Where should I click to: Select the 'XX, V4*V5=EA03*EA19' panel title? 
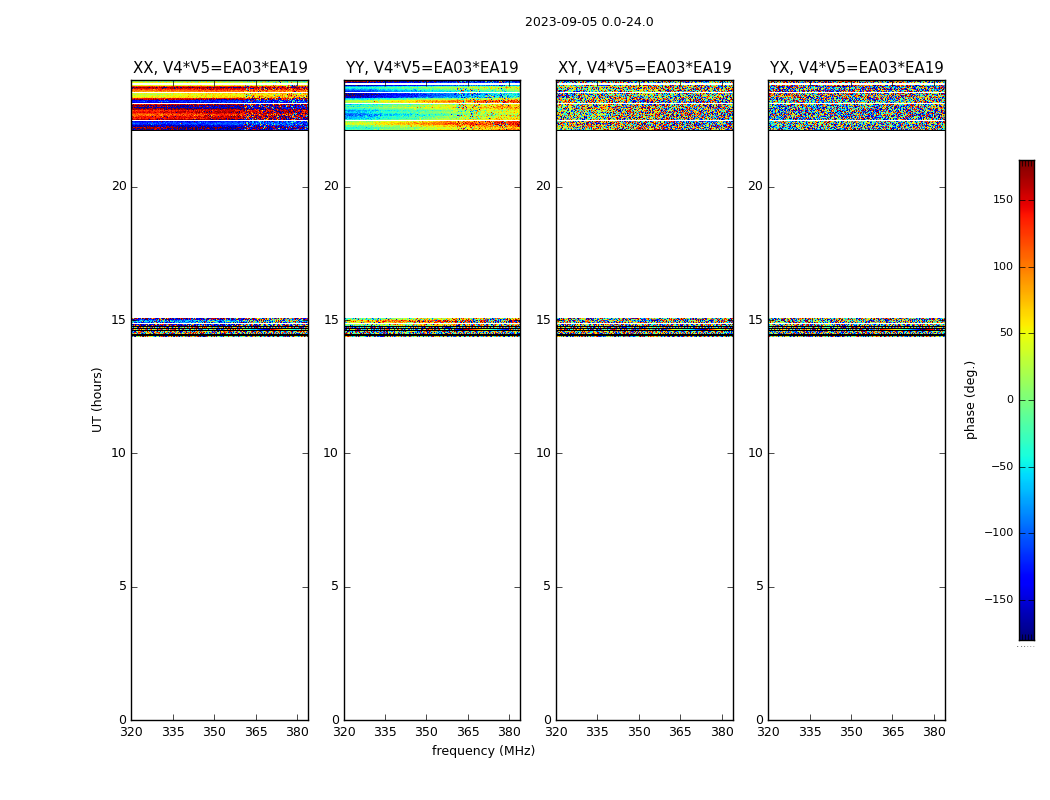point(220,68)
